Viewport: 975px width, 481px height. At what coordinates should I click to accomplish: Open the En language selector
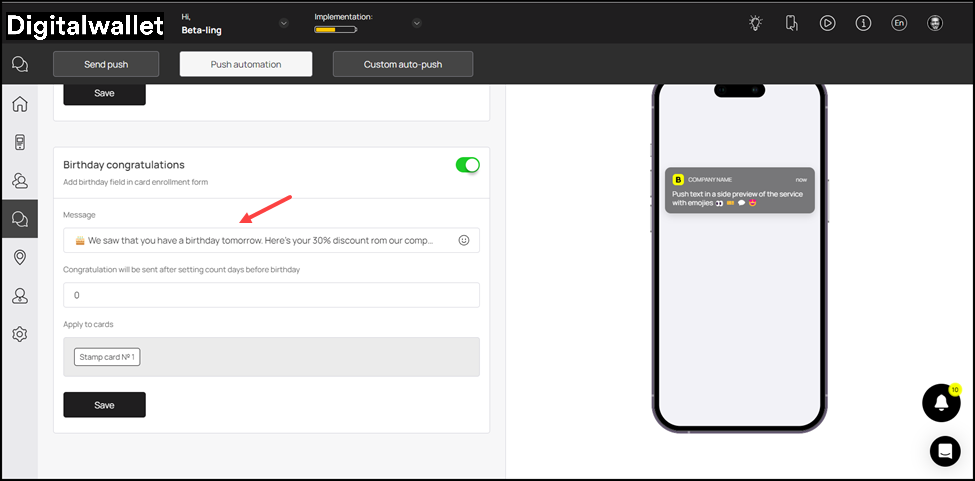(899, 23)
